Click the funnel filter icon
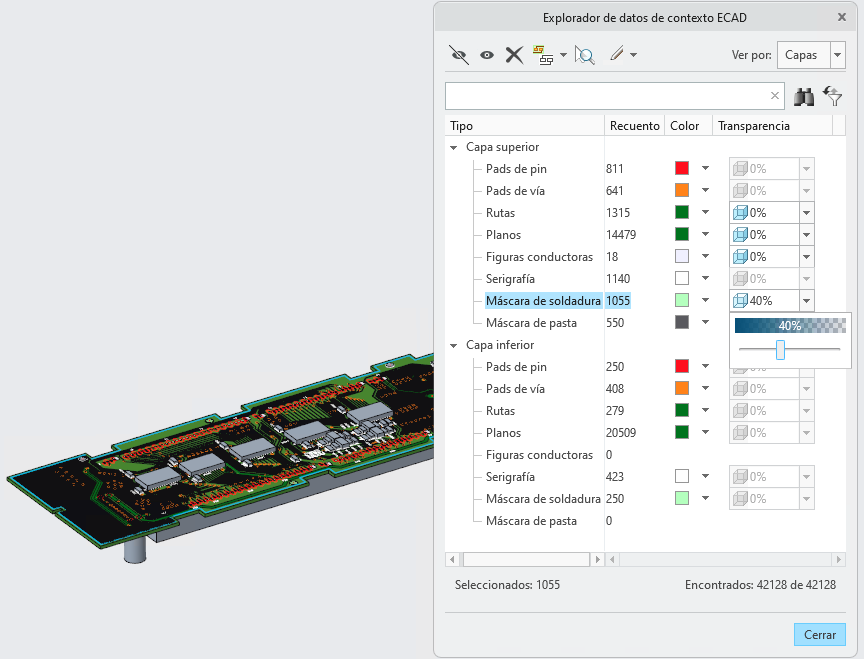 [833, 96]
